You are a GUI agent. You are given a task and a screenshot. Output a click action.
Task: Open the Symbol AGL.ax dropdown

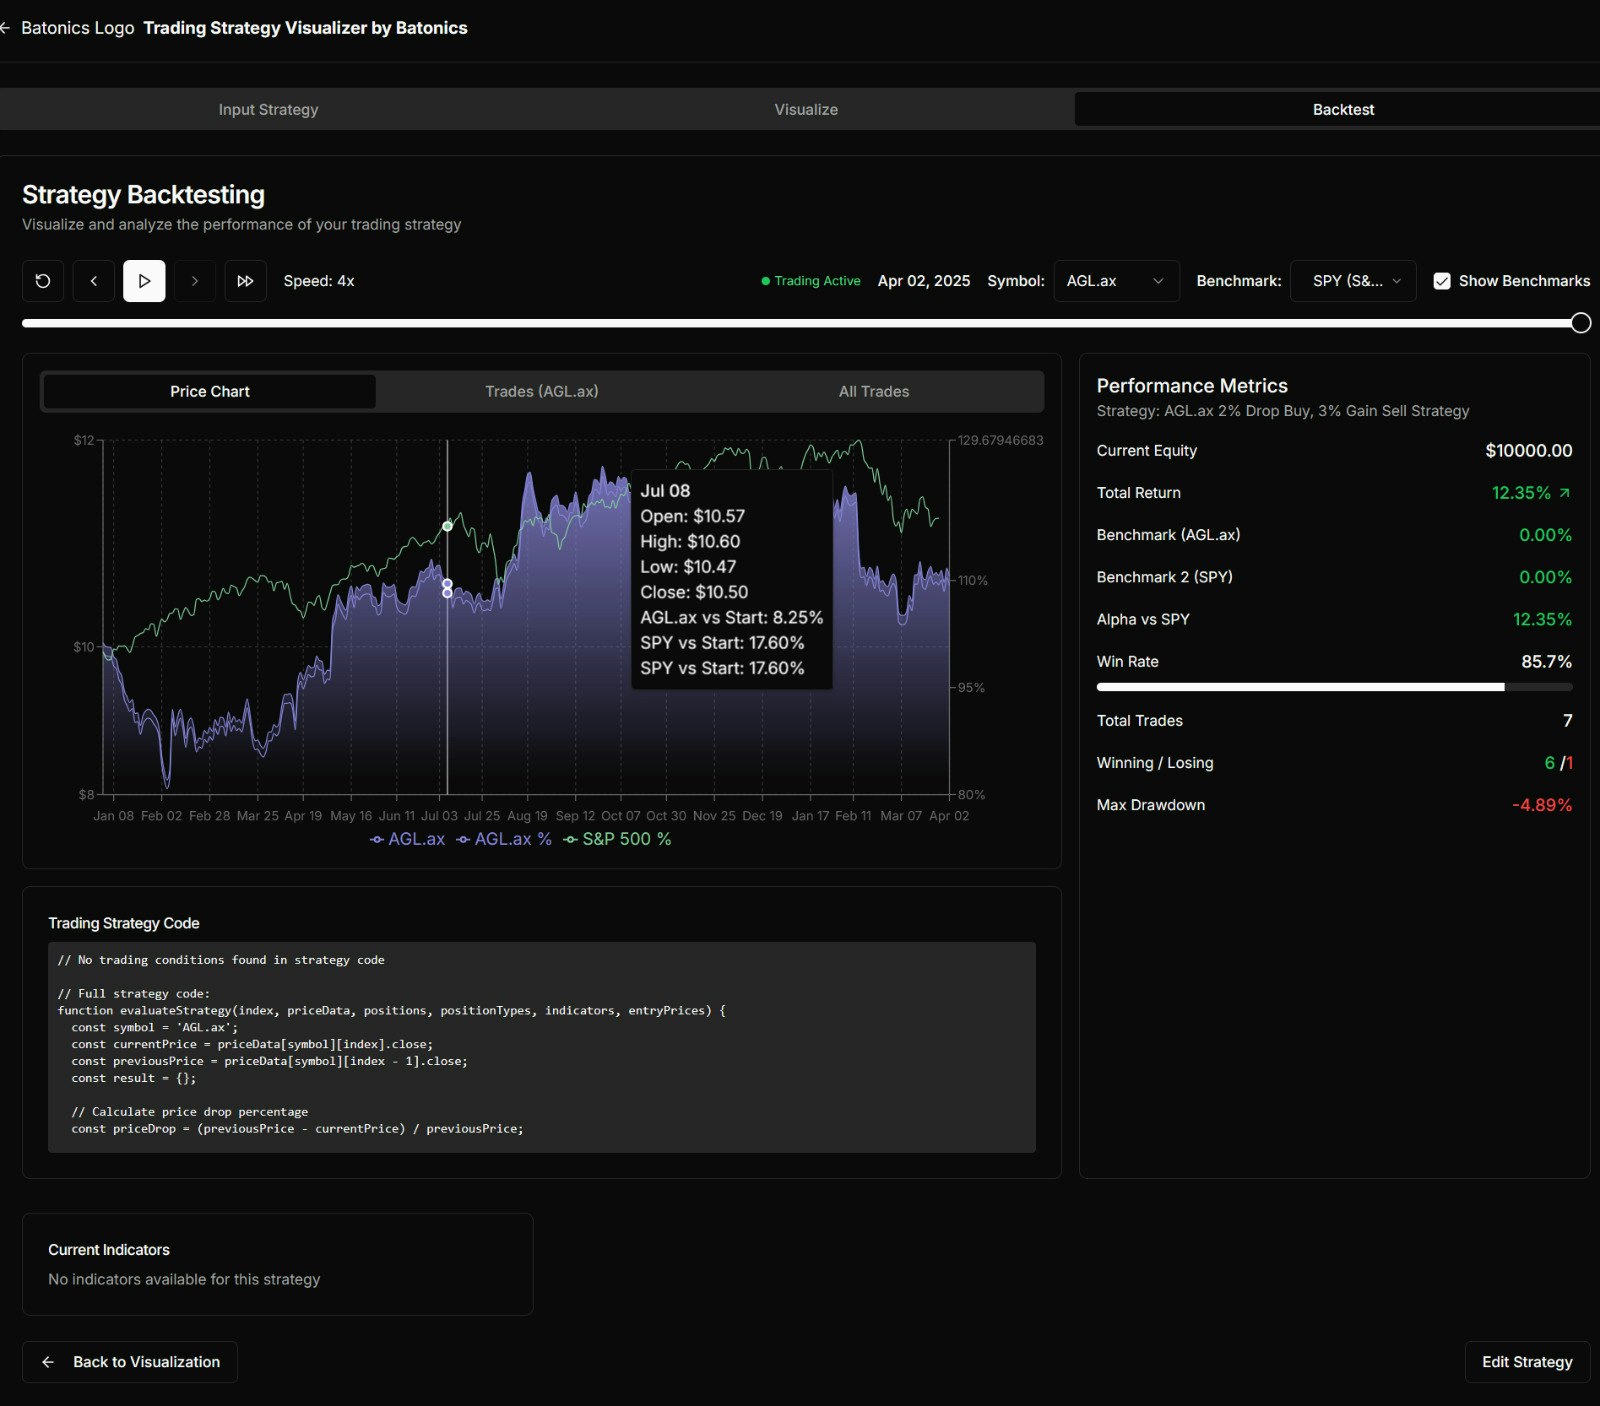(1116, 281)
